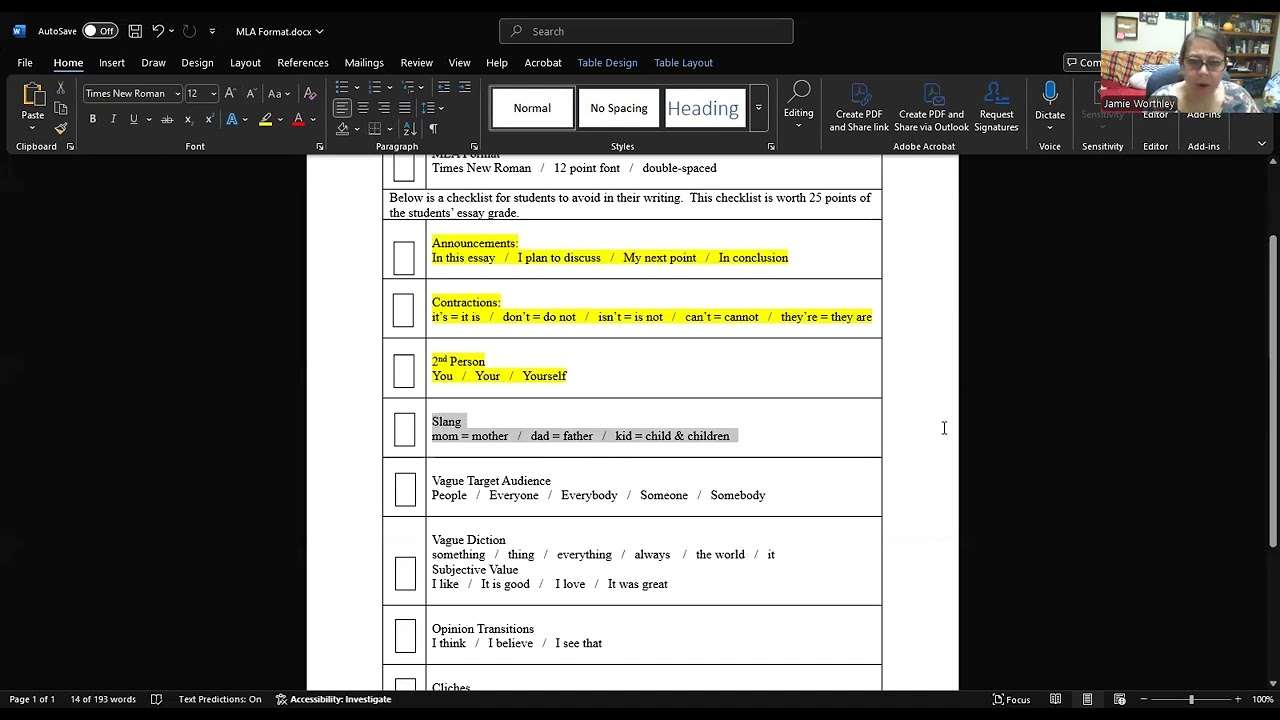Viewport: 1280px width, 720px height.
Task: Click Dictate microphone icon
Action: (x=1050, y=94)
